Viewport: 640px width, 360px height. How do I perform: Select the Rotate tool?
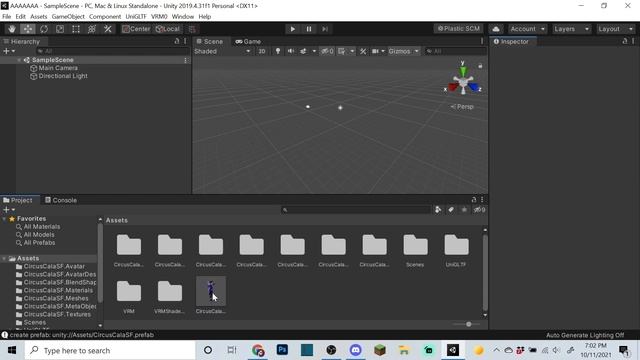pos(44,29)
